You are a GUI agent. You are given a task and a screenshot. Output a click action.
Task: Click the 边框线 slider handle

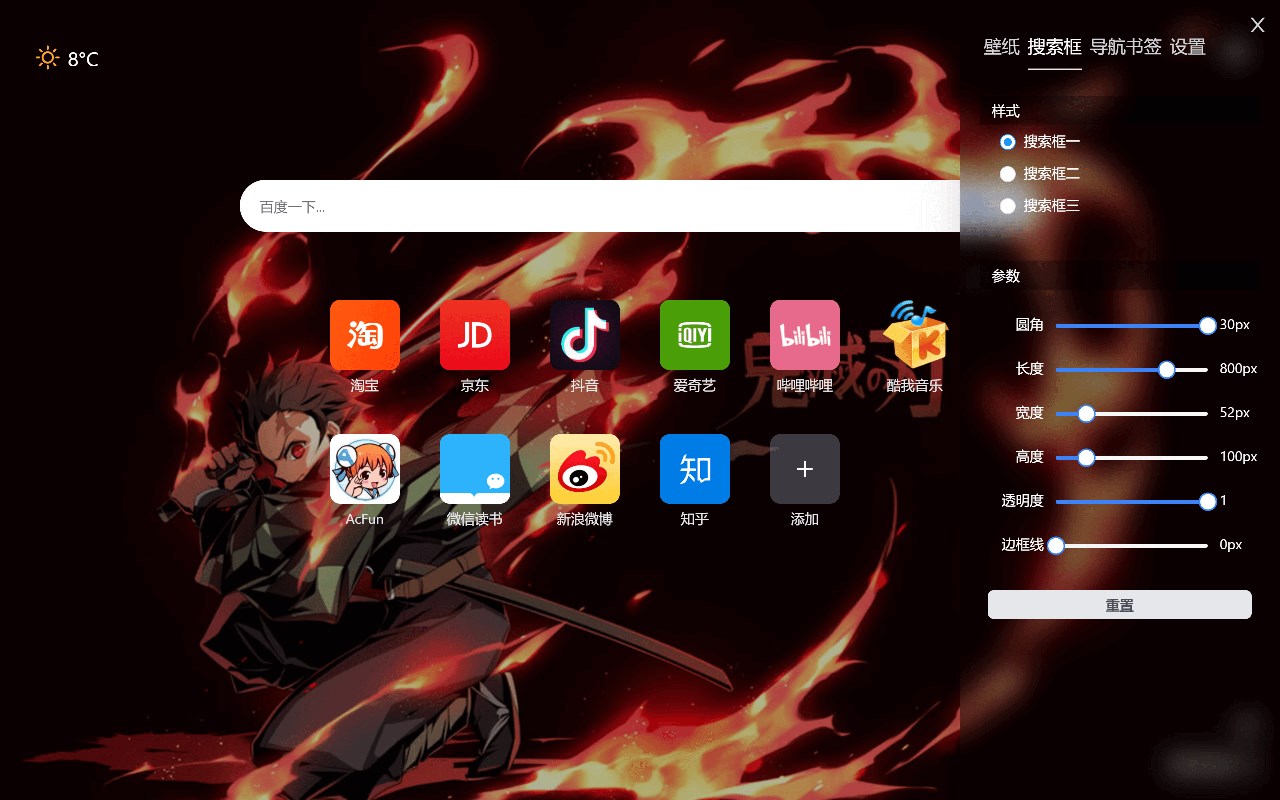tap(1056, 545)
